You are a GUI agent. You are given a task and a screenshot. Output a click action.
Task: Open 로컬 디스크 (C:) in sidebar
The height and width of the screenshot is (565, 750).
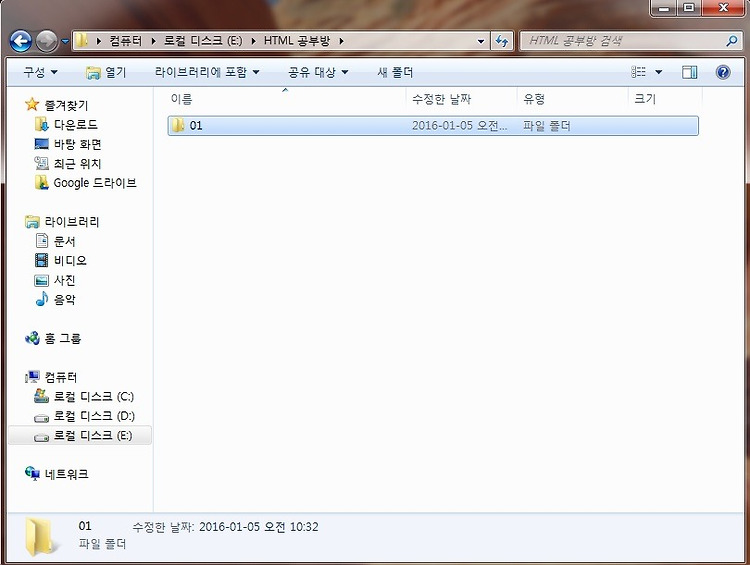pyautogui.click(x=94, y=397)
